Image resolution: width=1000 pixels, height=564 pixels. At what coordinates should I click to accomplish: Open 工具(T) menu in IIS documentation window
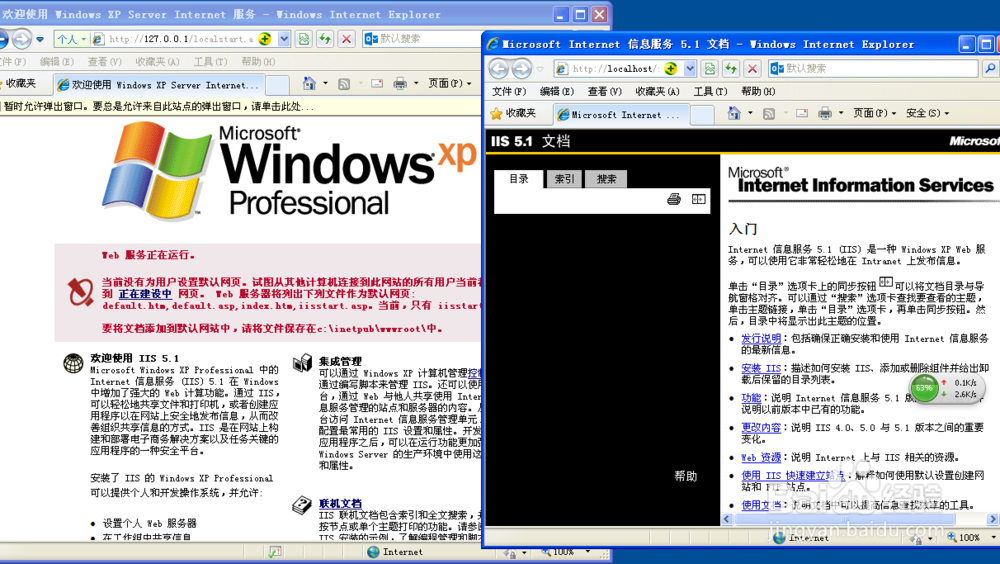(x=710, y=91)
